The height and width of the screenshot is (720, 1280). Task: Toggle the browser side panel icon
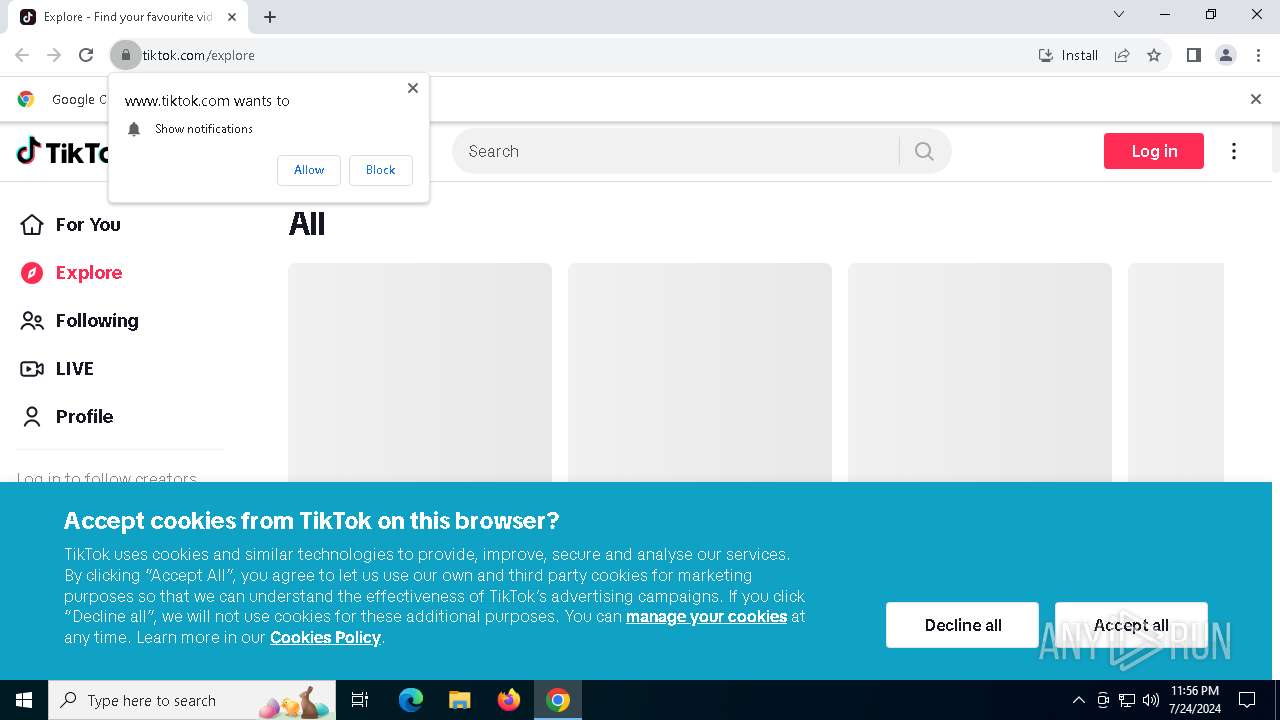[x=1193, y=55]
